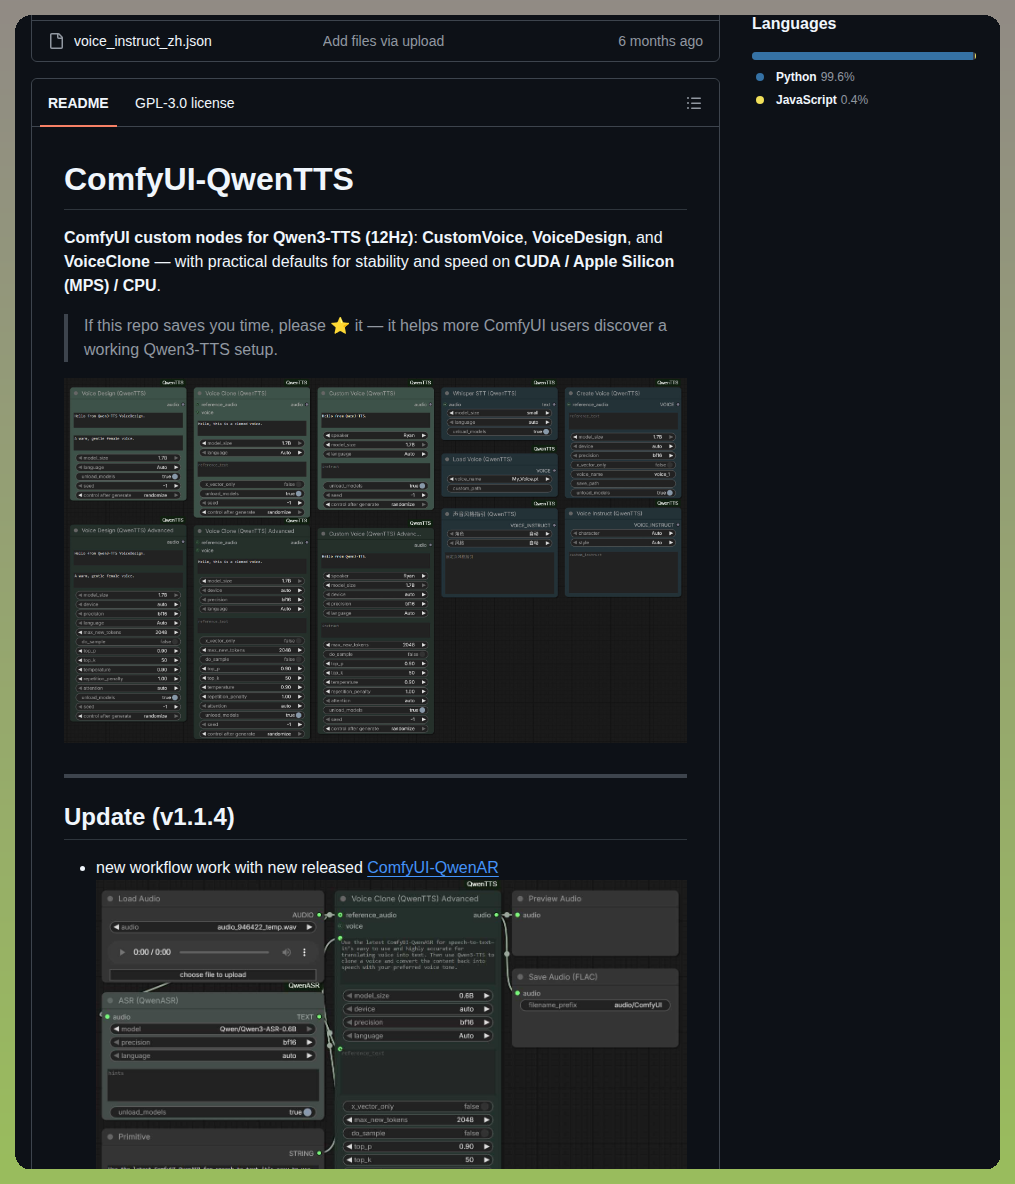Open the Python 99.6% language link
1015x1184 pixels.
coord(815,77)
